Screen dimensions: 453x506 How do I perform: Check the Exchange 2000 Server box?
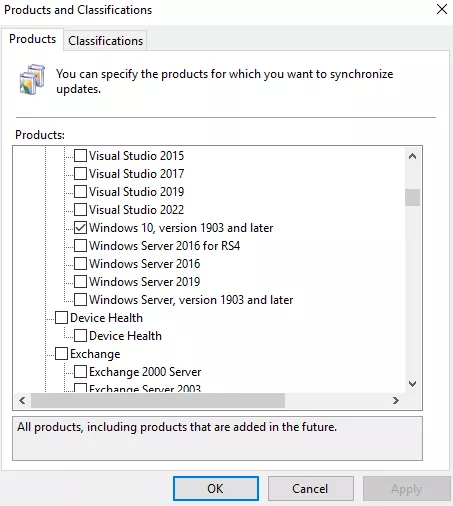80,372
